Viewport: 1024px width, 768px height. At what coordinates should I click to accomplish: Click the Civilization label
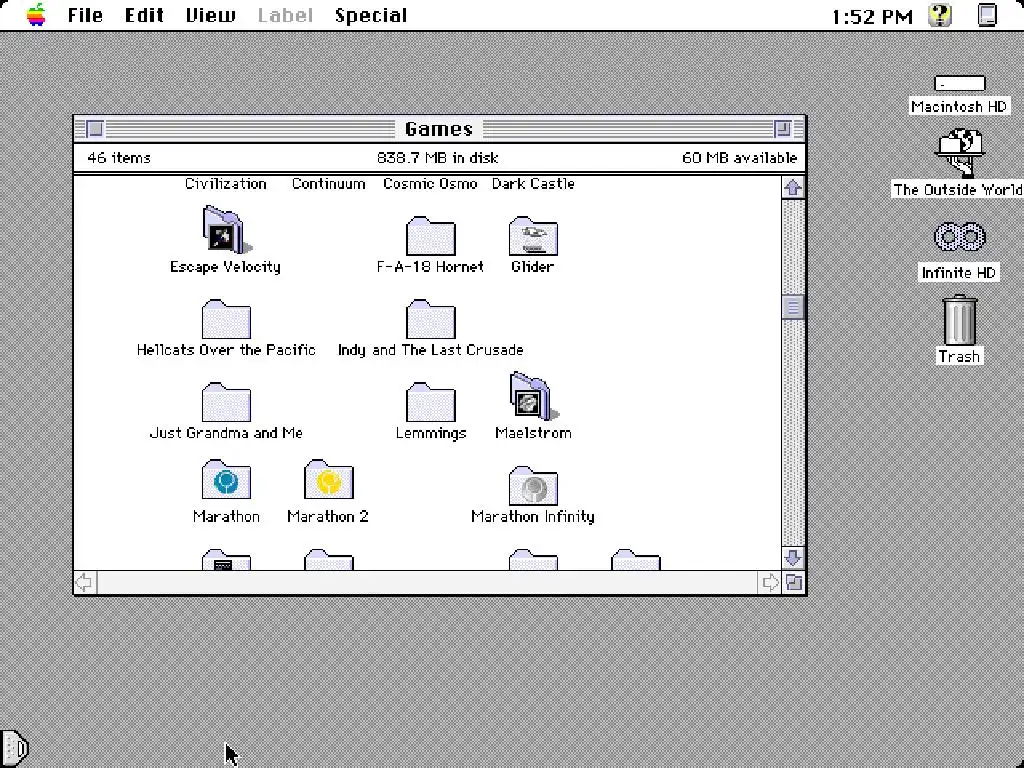point(225,184)
